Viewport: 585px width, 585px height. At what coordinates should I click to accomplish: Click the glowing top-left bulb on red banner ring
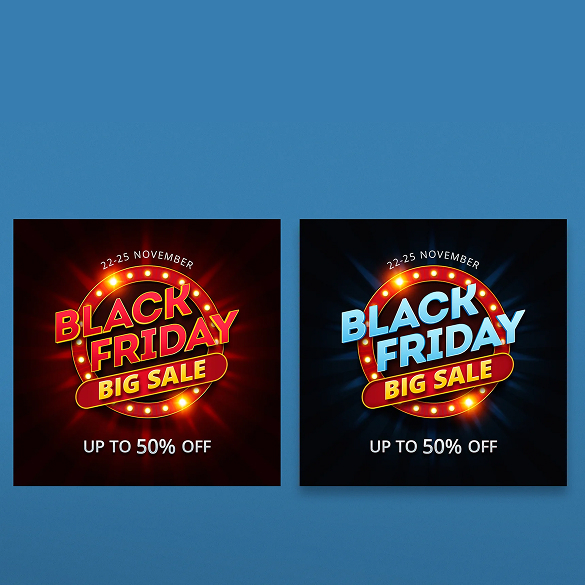coord(113,281)
